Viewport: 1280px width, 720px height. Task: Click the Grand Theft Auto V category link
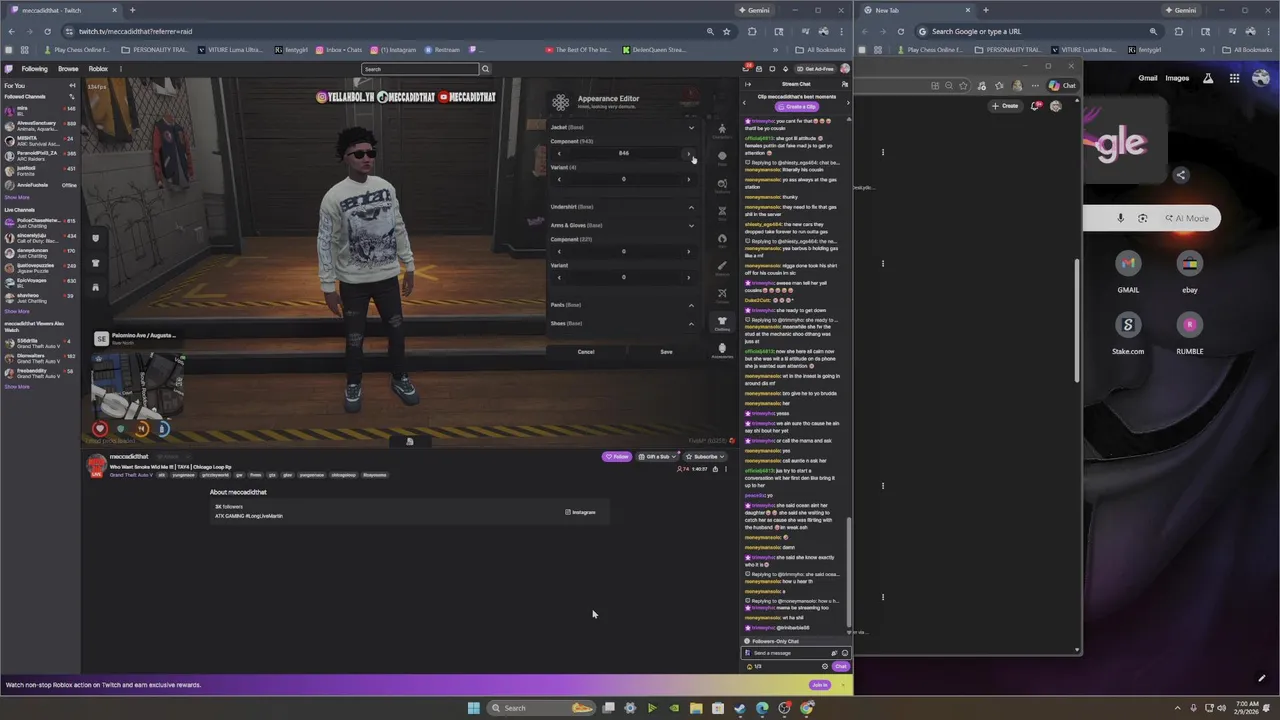tap(131, 475)
